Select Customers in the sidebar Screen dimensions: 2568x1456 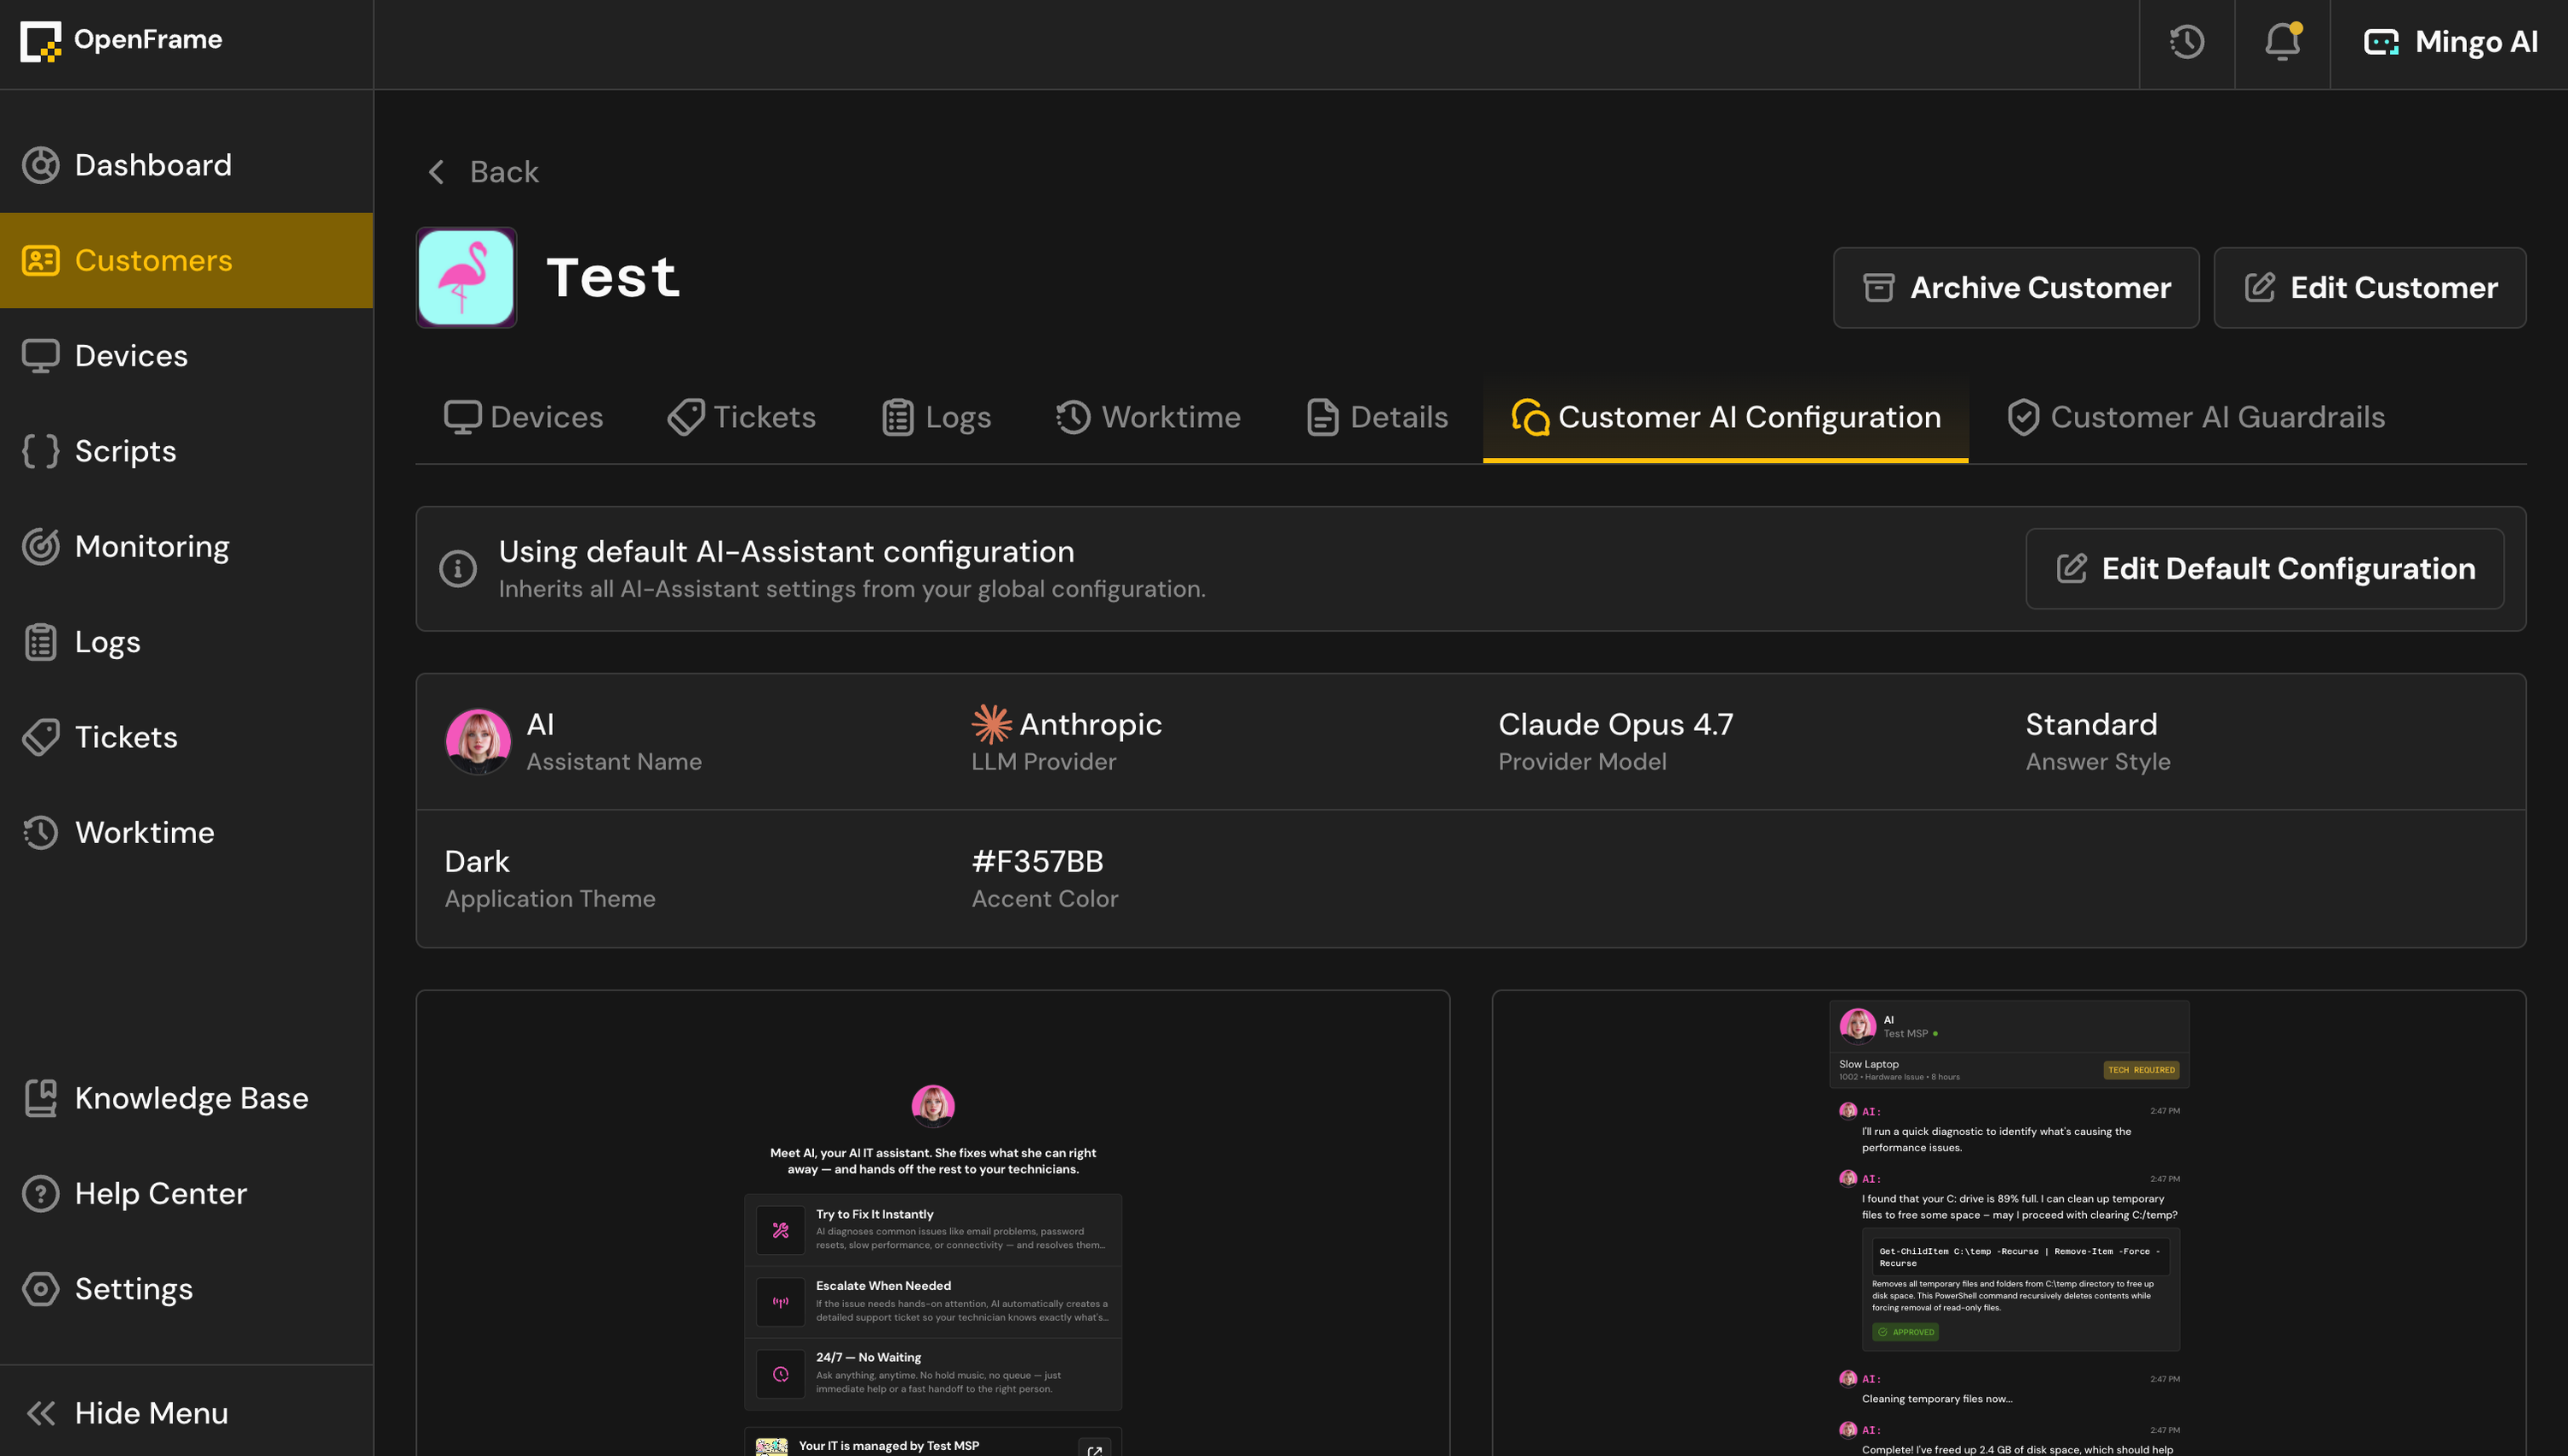[x=186, y=260]
